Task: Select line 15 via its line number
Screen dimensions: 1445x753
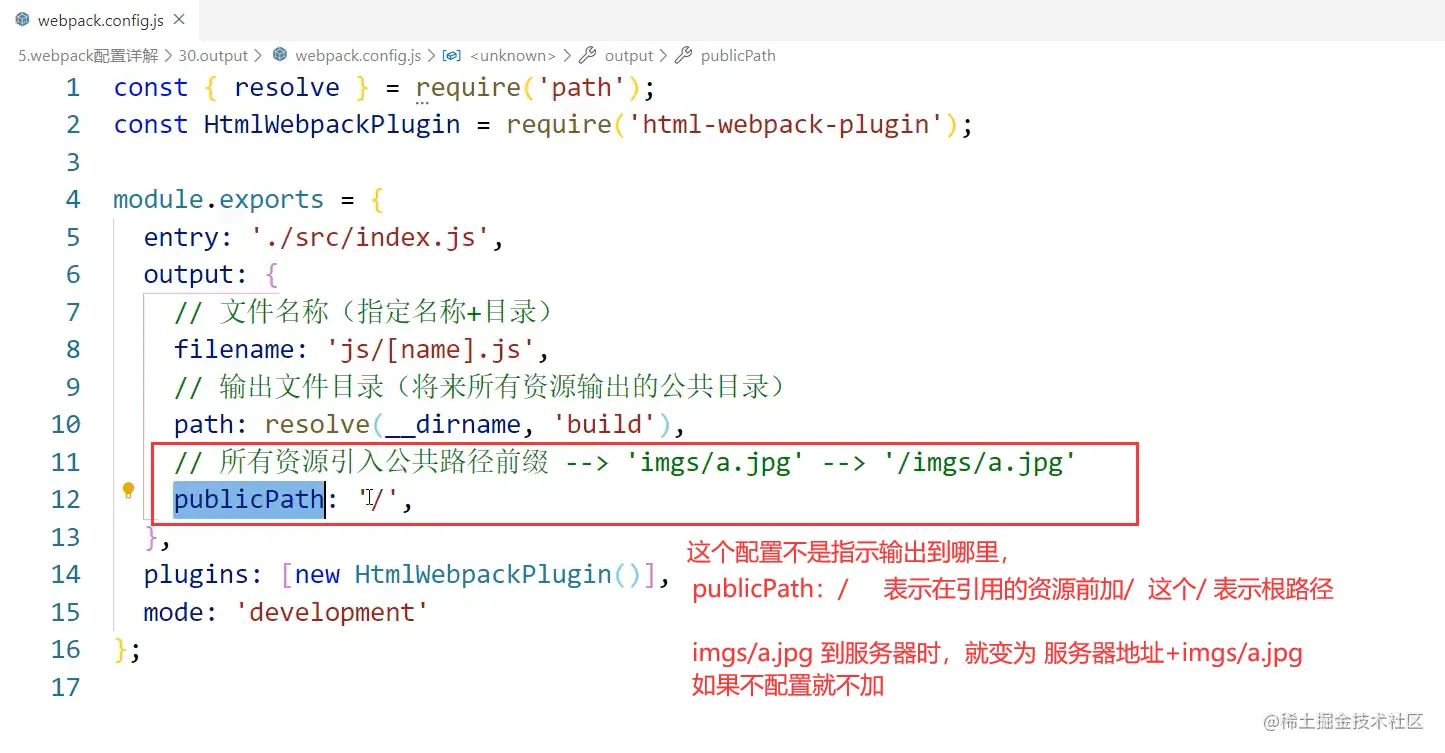Action: point(66,613)
